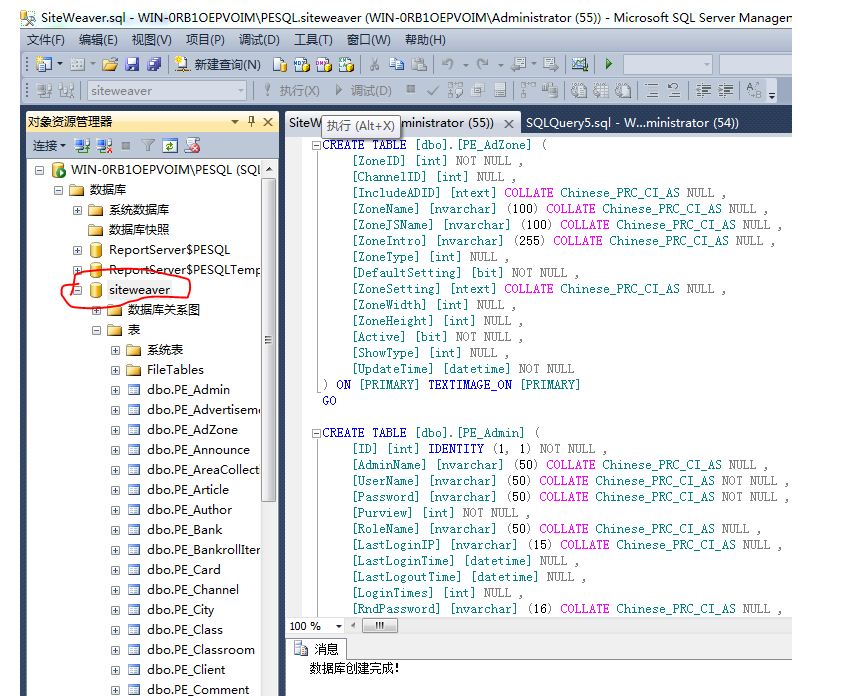
Task: Expand the dbo.PE_Admin table node
Action: 116,390
